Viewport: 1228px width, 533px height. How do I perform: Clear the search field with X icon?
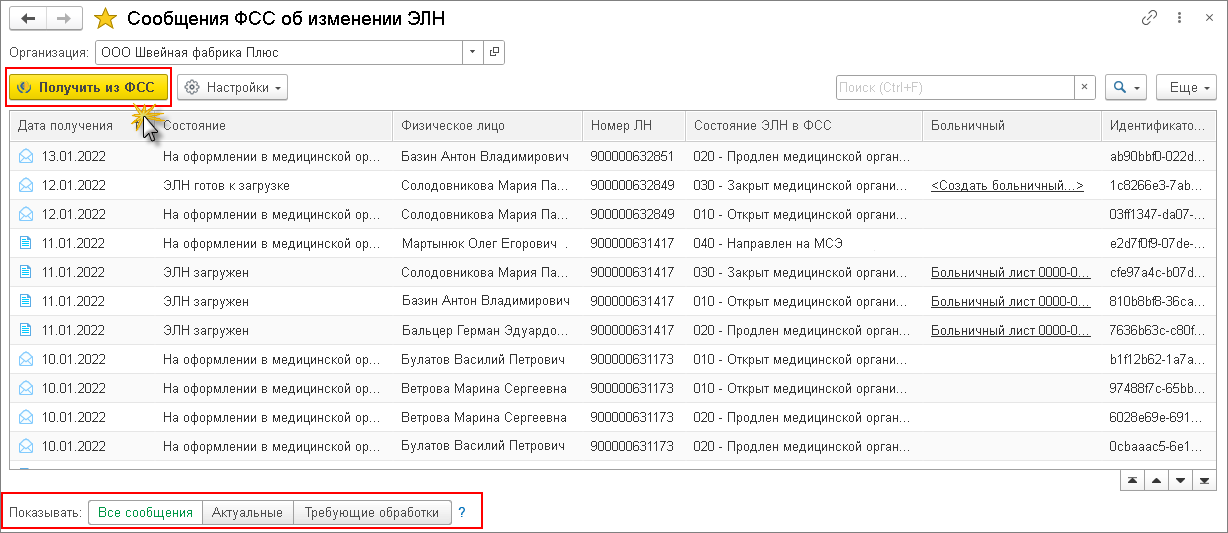[1084, 88]
